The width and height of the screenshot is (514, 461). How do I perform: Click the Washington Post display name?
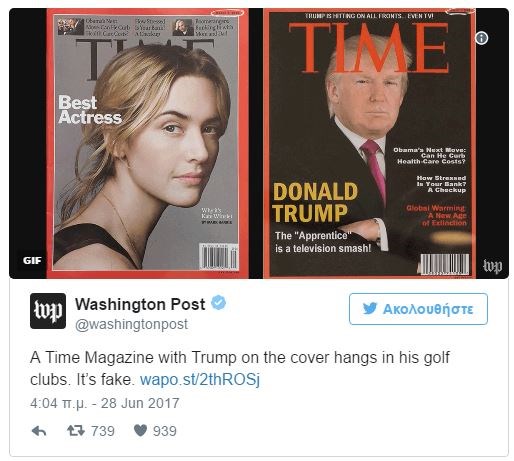point(140,304)
